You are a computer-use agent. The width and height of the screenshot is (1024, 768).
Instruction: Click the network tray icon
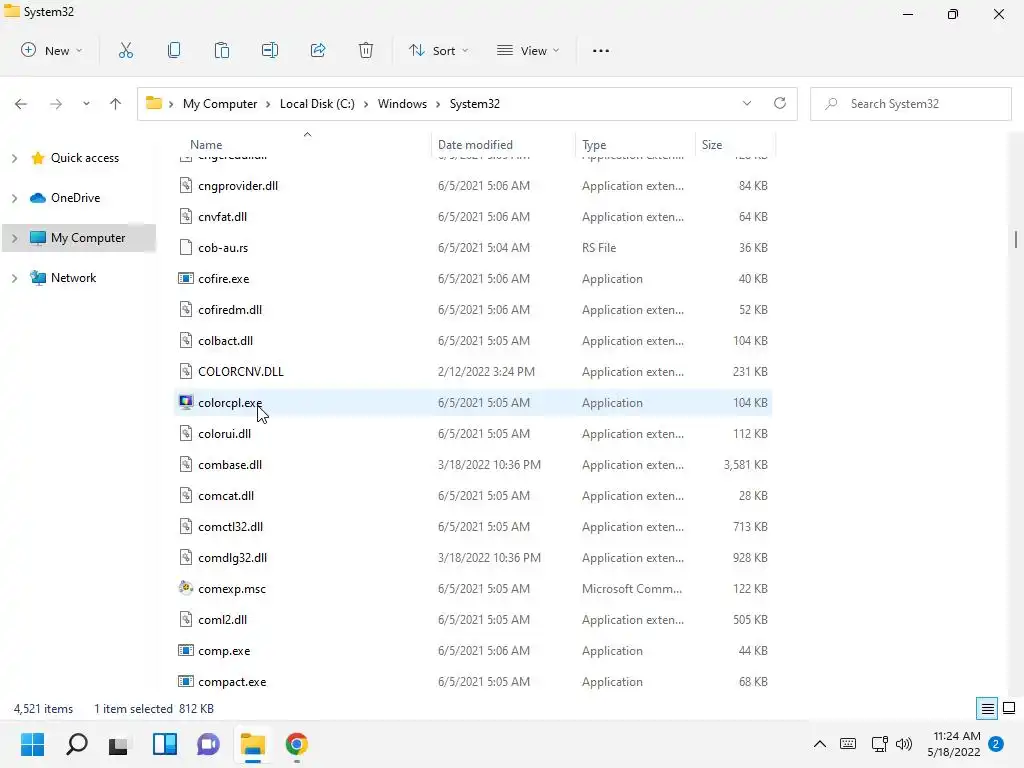(880, 744)
